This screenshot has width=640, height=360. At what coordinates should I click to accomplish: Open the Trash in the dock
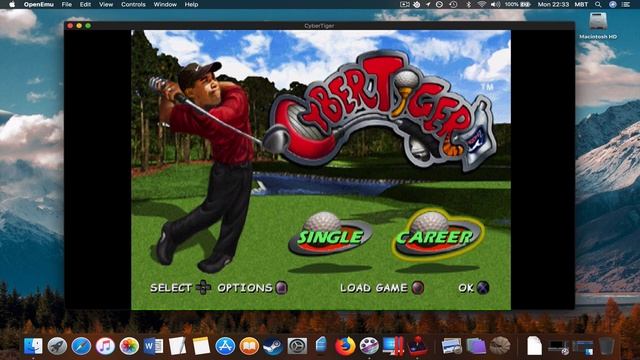(x=606, y=346)
